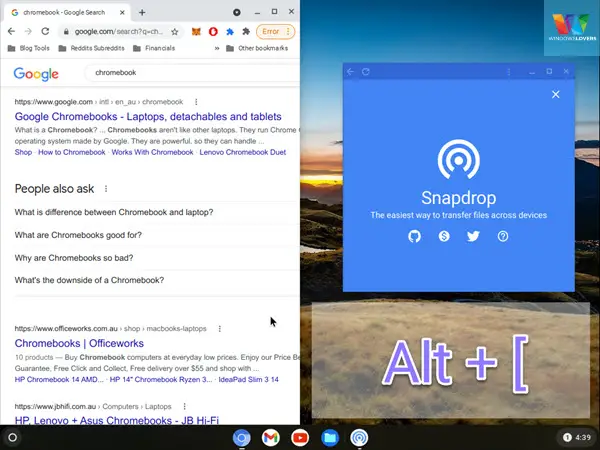Follow the Works With Chromebook sitelink
This screenshot has width=600, height=450.
pyautogui.click(x=152, y=152)
